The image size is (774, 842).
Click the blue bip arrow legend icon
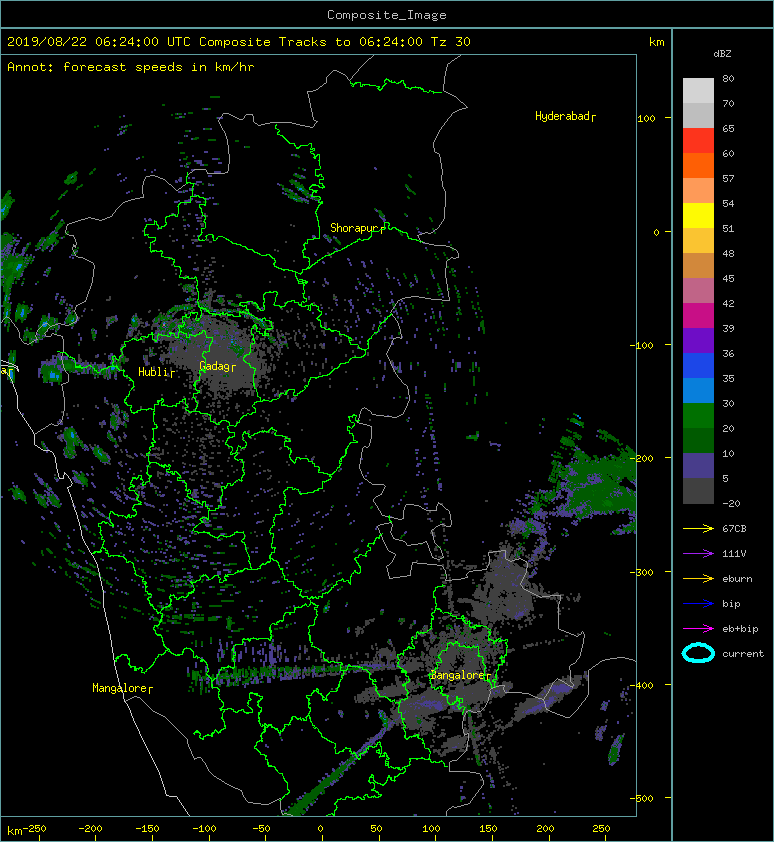pyautogui.click(x=698, y=604)
